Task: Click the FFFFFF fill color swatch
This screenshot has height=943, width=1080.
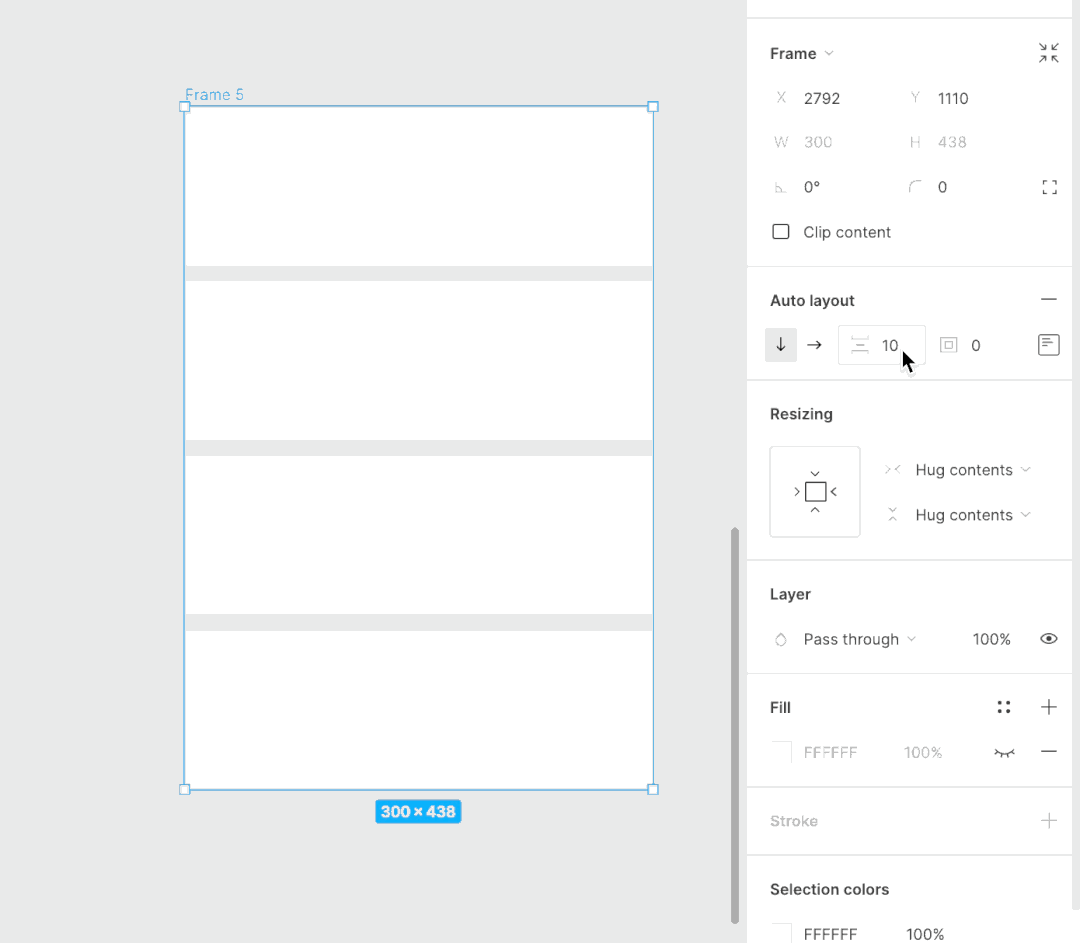Action: [x=782, y=752]
